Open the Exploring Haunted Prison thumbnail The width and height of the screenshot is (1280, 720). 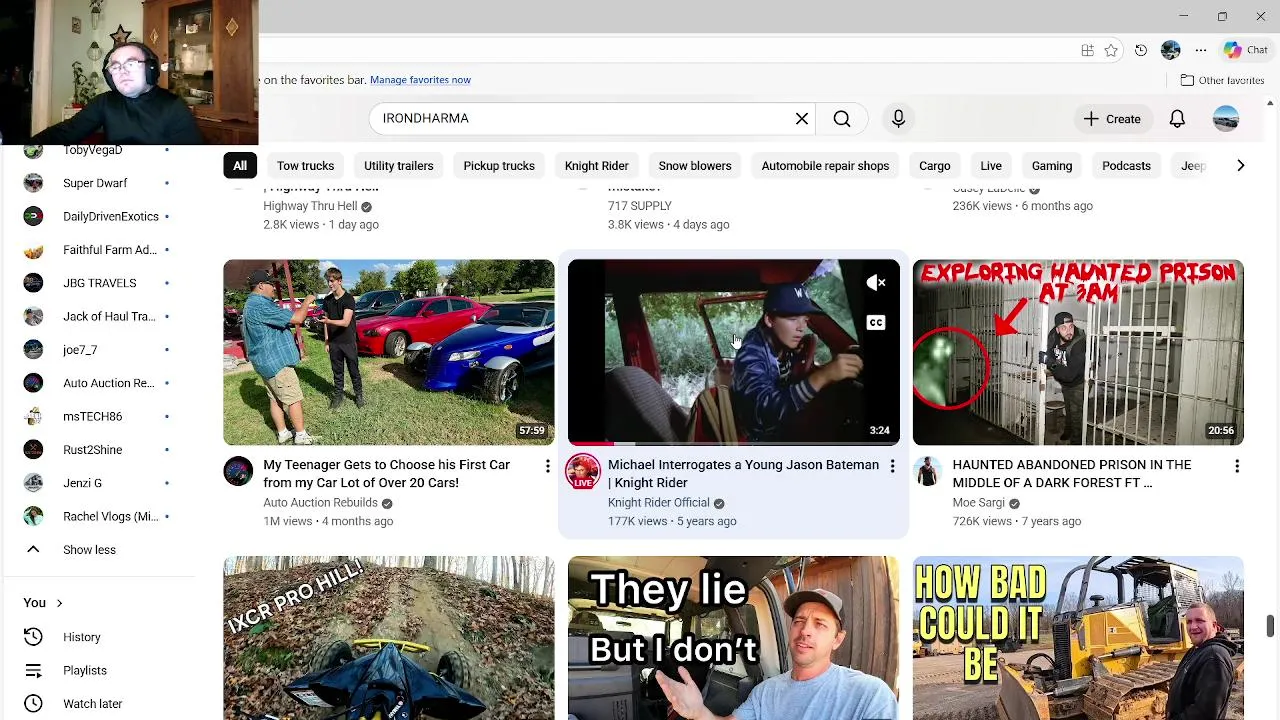point(1078,352)
